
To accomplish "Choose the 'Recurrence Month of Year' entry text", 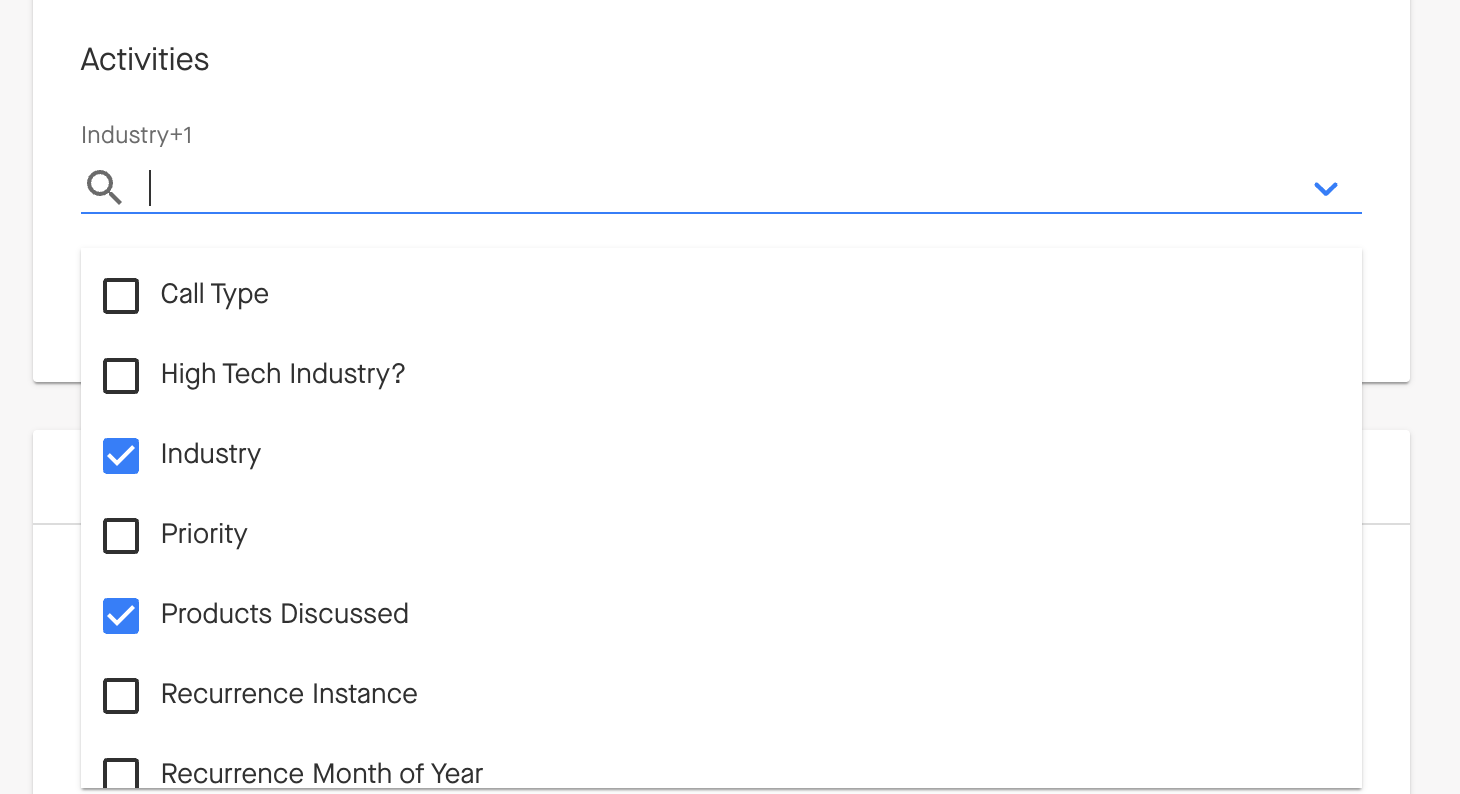I will tap(321, 774).
